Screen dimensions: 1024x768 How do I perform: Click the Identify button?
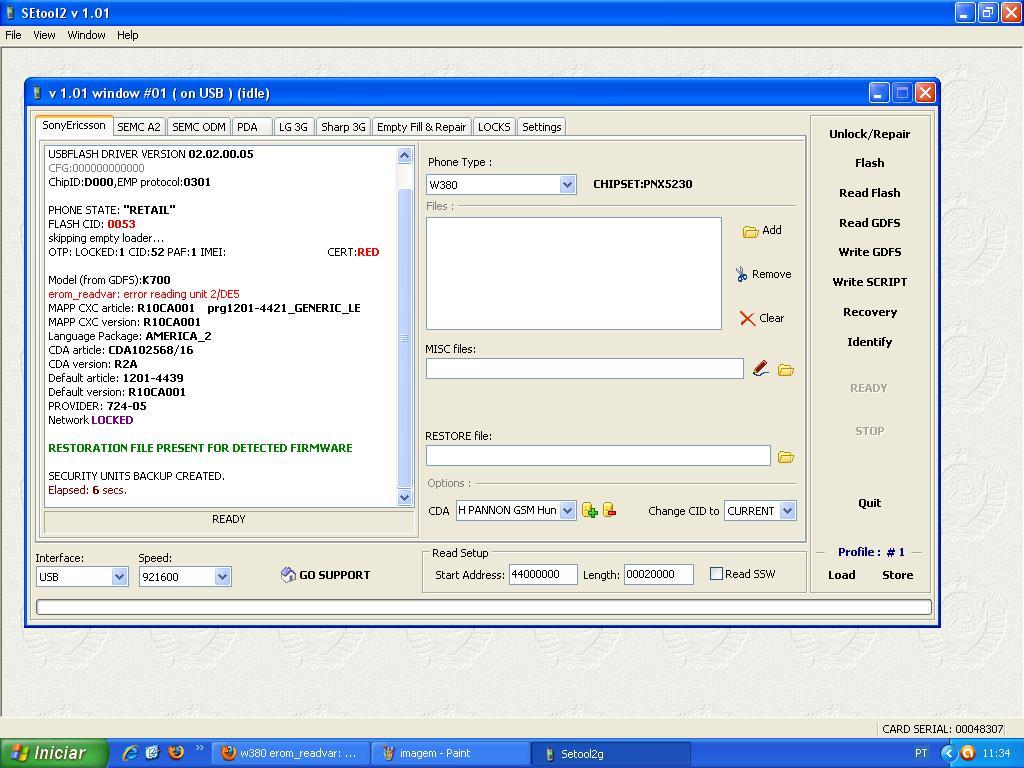(x=869, y=342)
